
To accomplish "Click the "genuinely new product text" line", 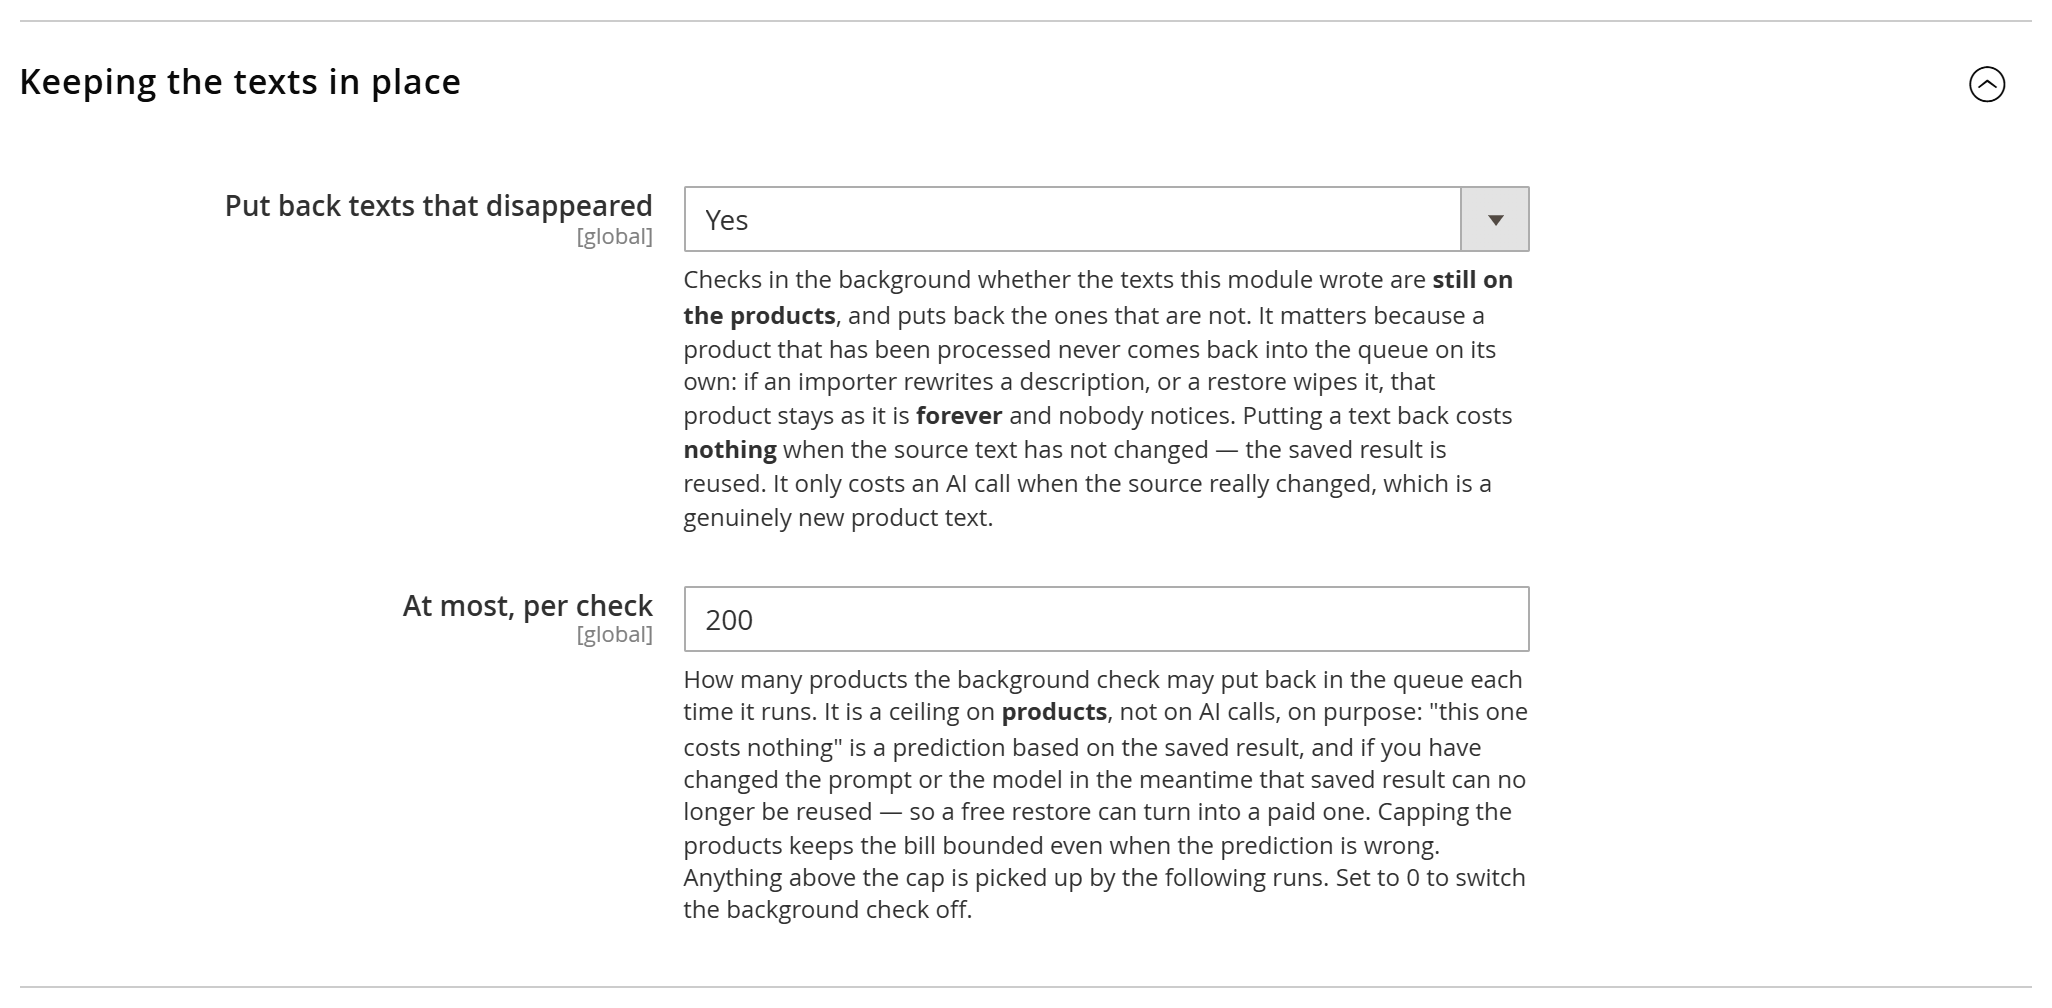I will (838, 518).
